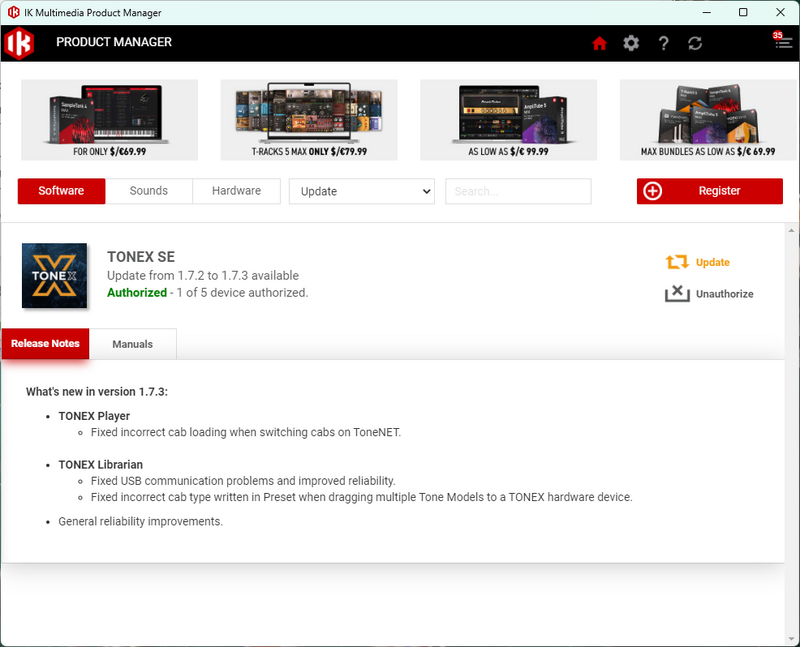
Task: Click the title bar IK app icon
Action: (x=13, y=12)
